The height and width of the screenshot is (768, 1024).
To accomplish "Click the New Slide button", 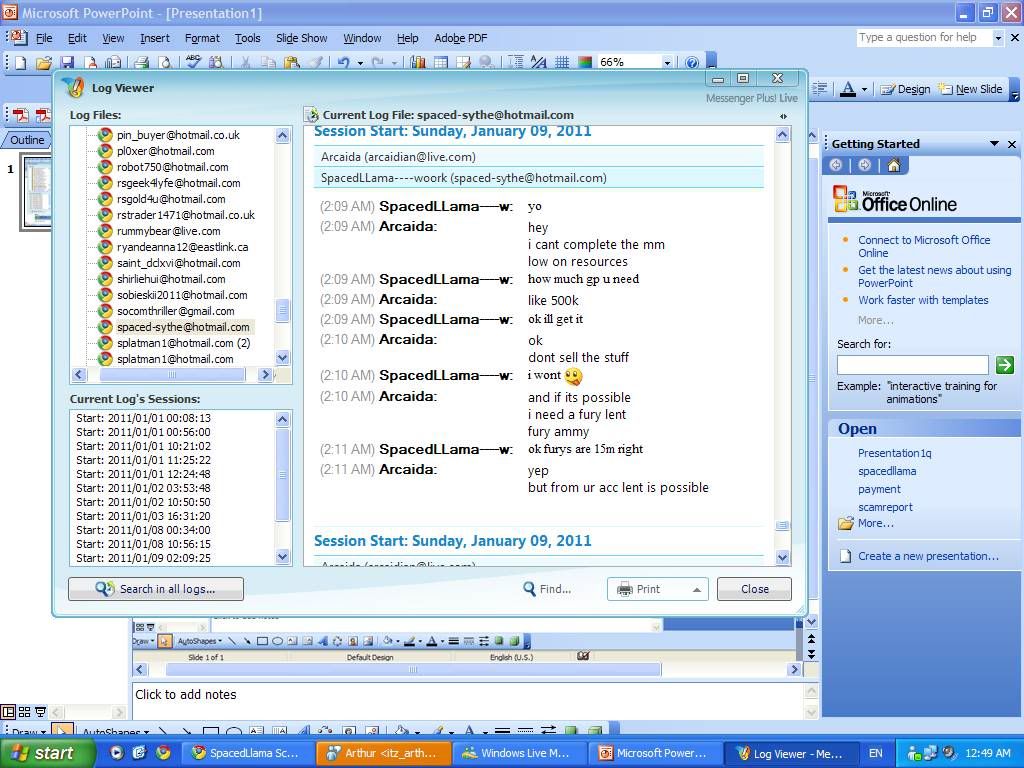I will [x=970, y=89].
